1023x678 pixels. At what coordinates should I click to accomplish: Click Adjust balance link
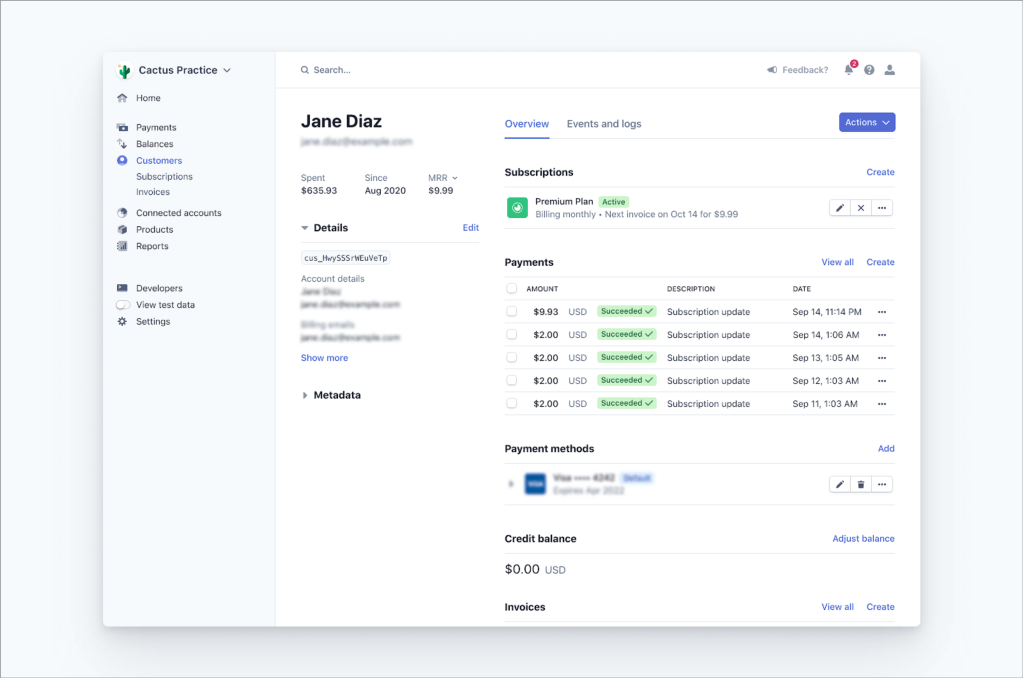[863, 539]
